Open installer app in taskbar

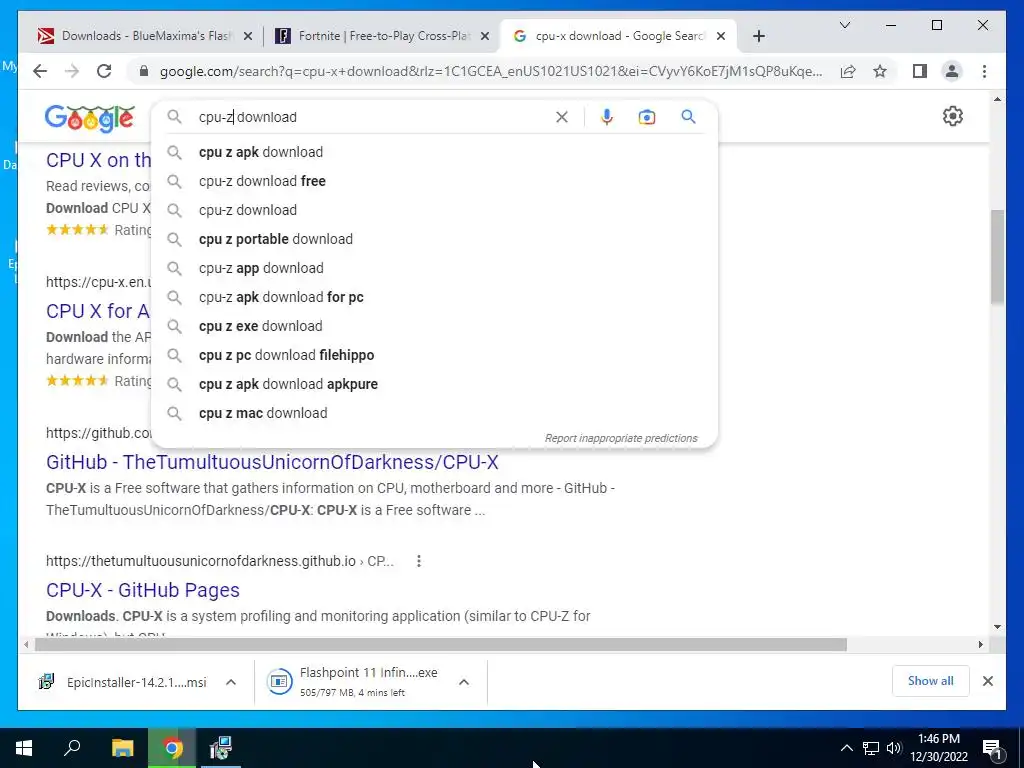pyautogui.click(x=221, y=748)
